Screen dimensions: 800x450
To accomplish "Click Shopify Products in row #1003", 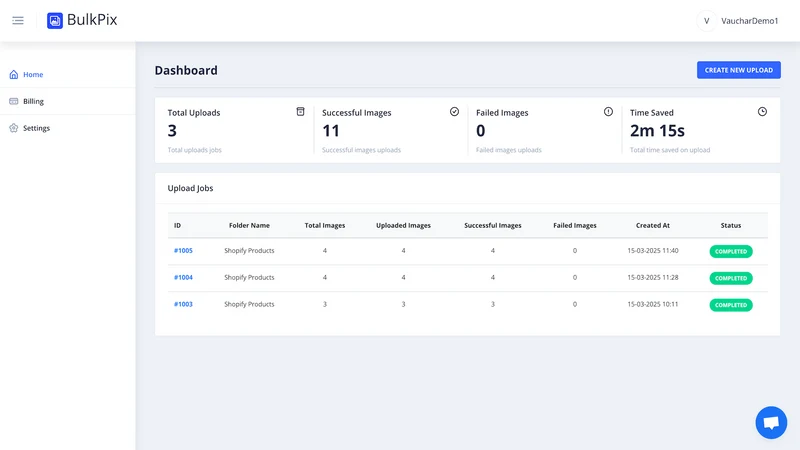I will [249, 304].
